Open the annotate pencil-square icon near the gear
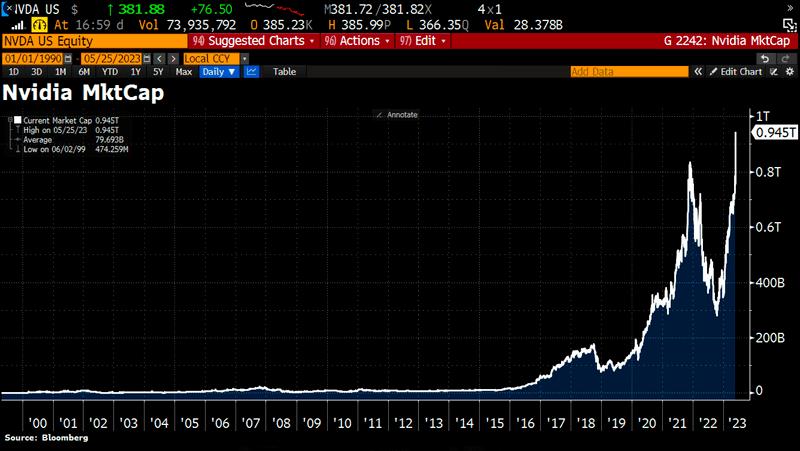This screenshot has height=451, width=800. (x=774, y=72)
